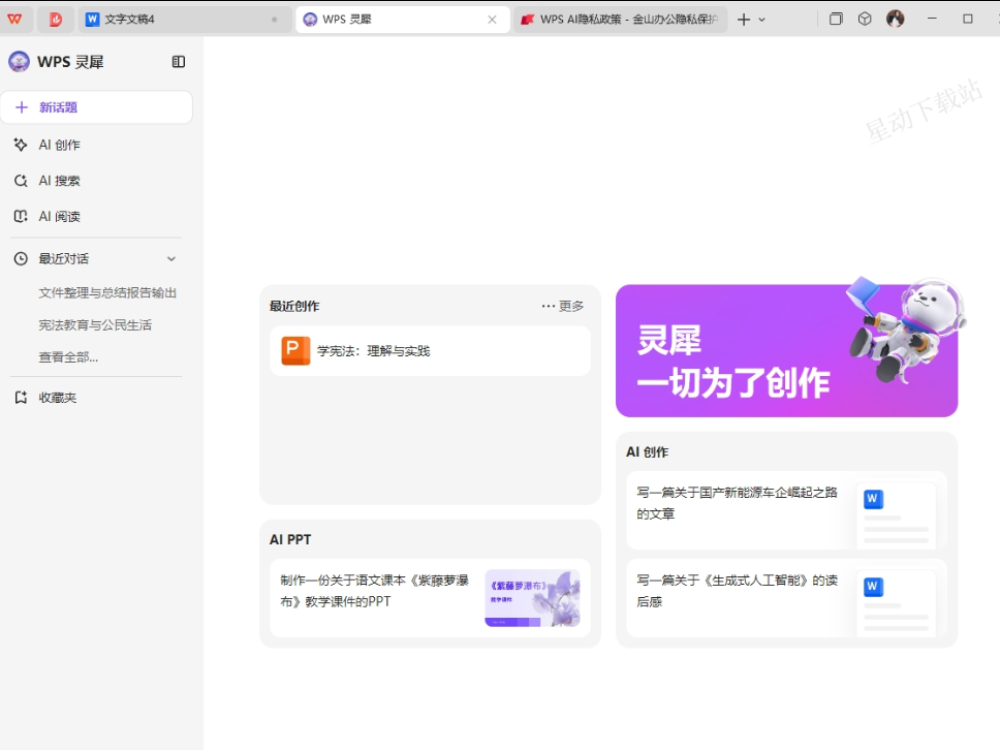Open the 学宪法：理解与实践 presentation

click(430, 351)
